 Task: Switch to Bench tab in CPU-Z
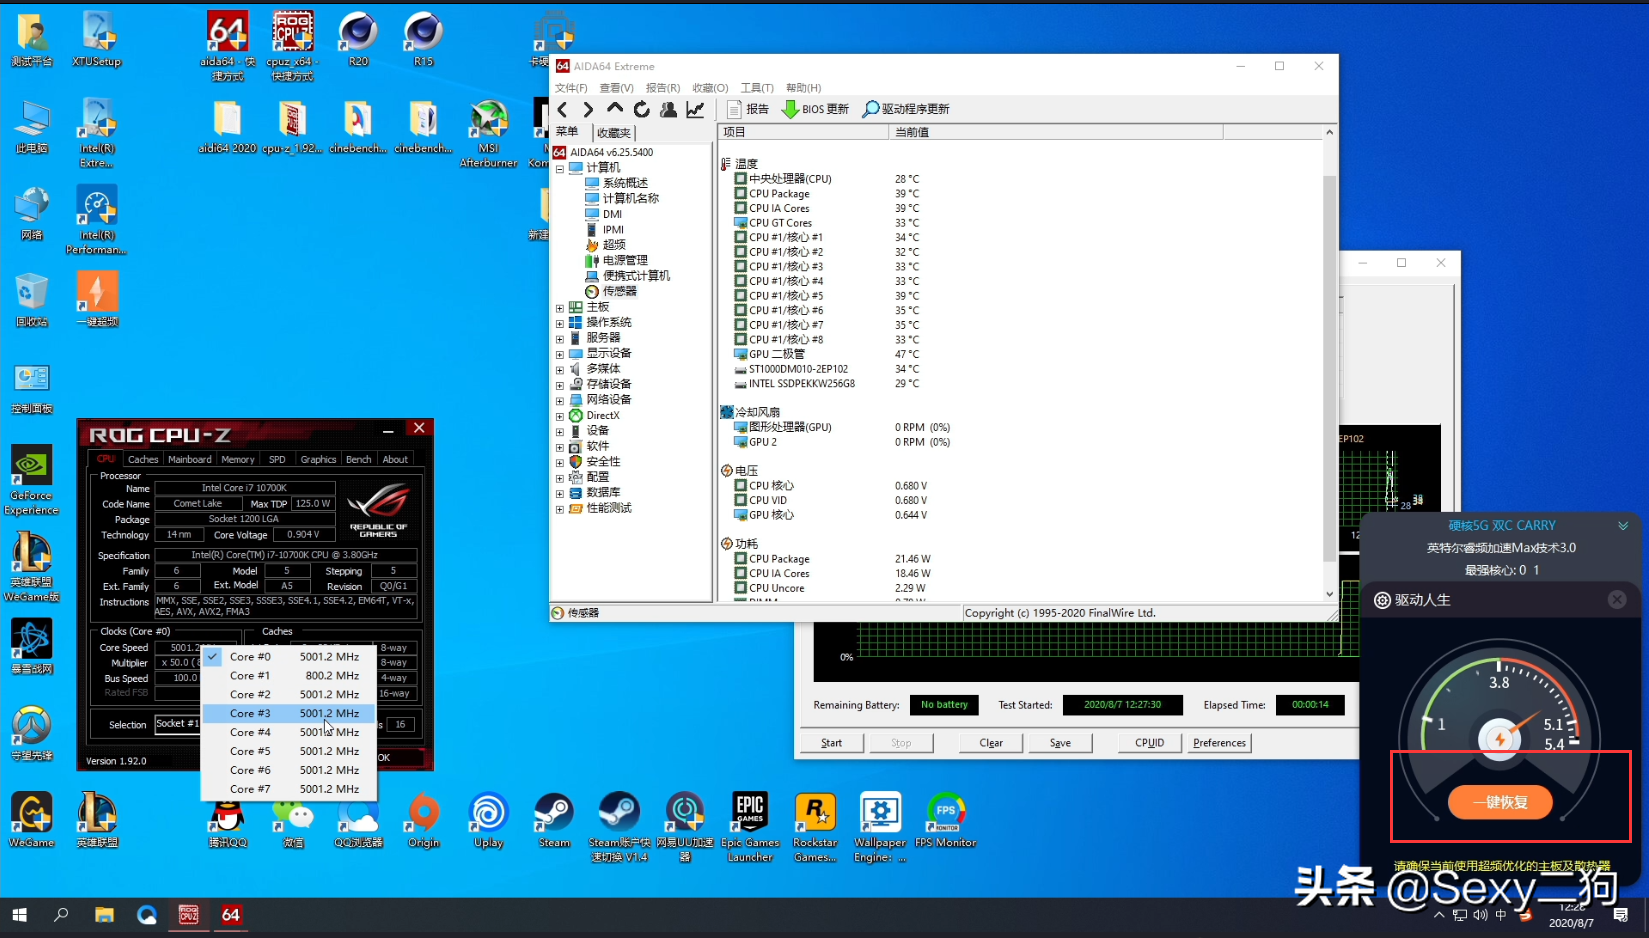coord(358,459)
